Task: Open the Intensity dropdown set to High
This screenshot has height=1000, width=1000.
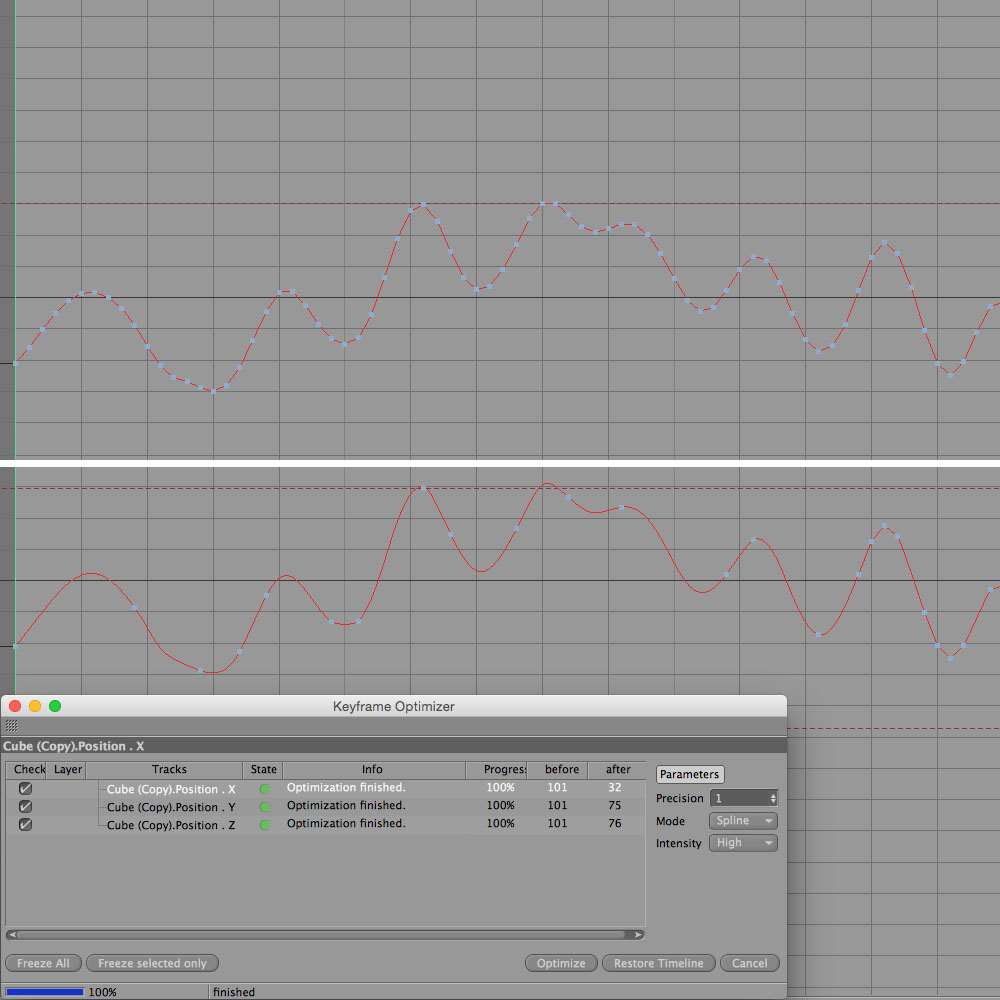Action: coord(743,843)
